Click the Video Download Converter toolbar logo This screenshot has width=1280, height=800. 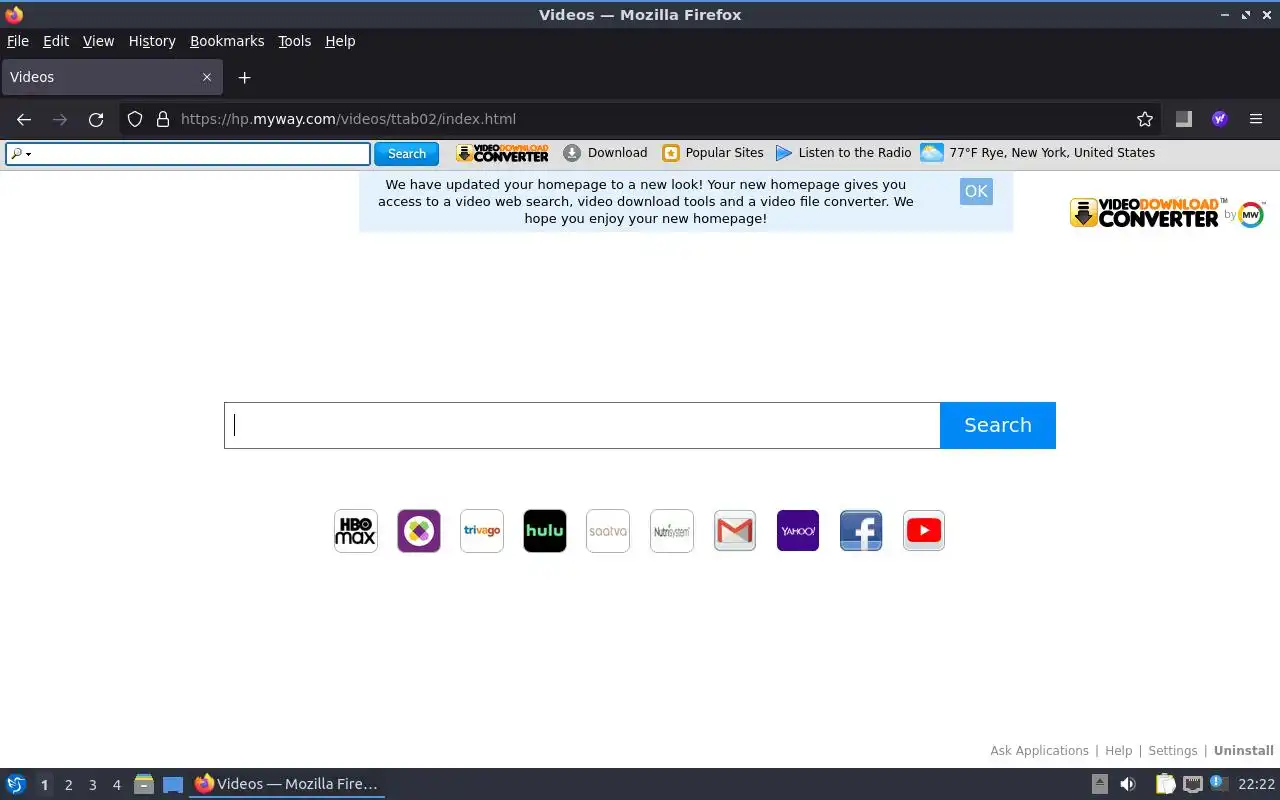tap(502, 153)
